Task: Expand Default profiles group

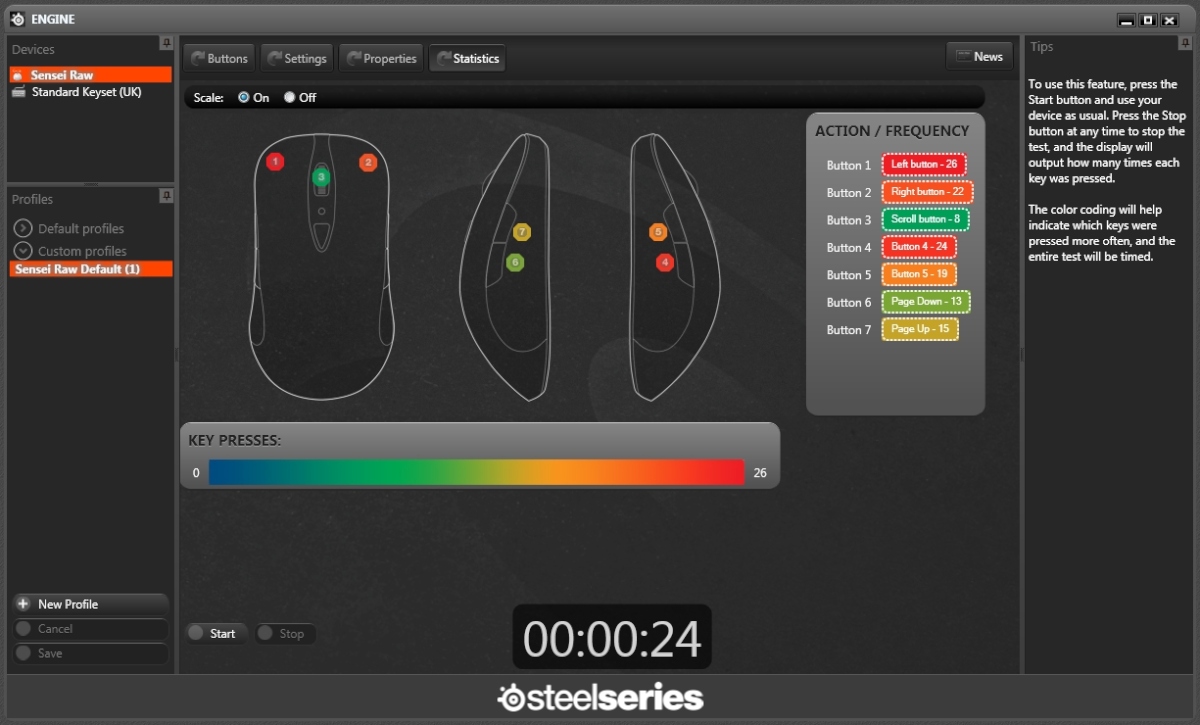Action: (x=23, y=228)
